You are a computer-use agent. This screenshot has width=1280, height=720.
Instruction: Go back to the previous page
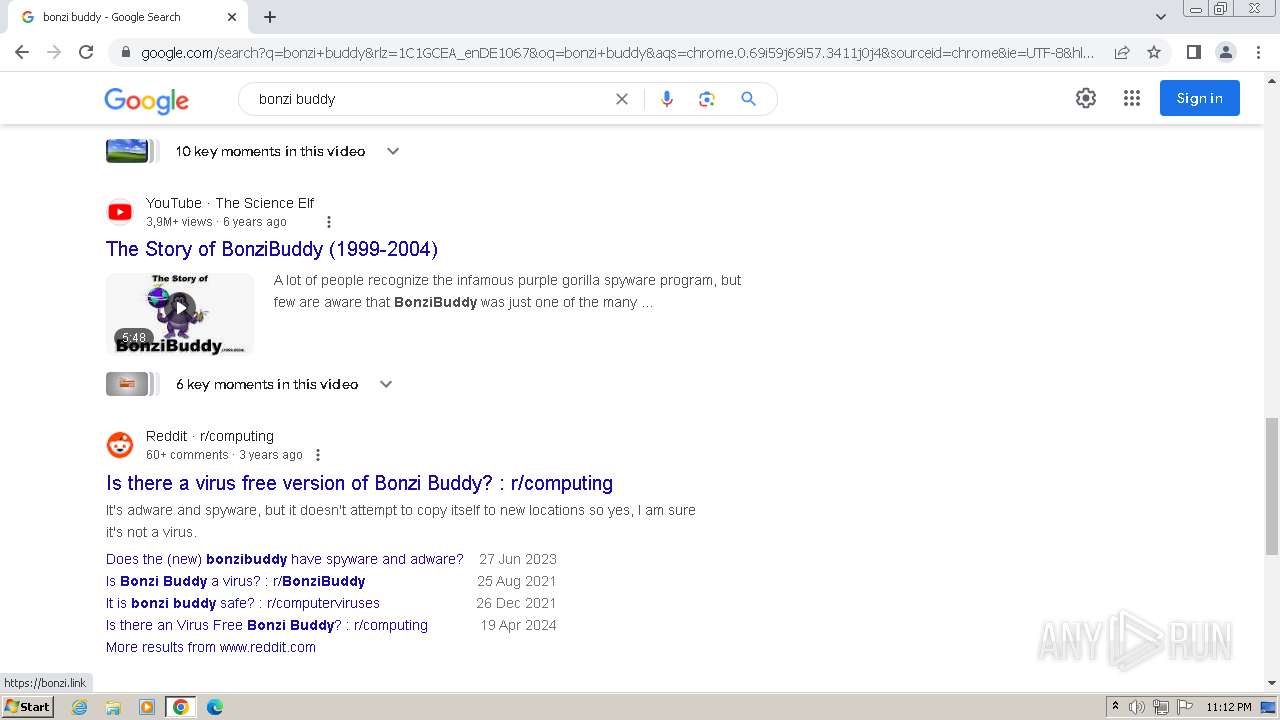tap(22, 52)
